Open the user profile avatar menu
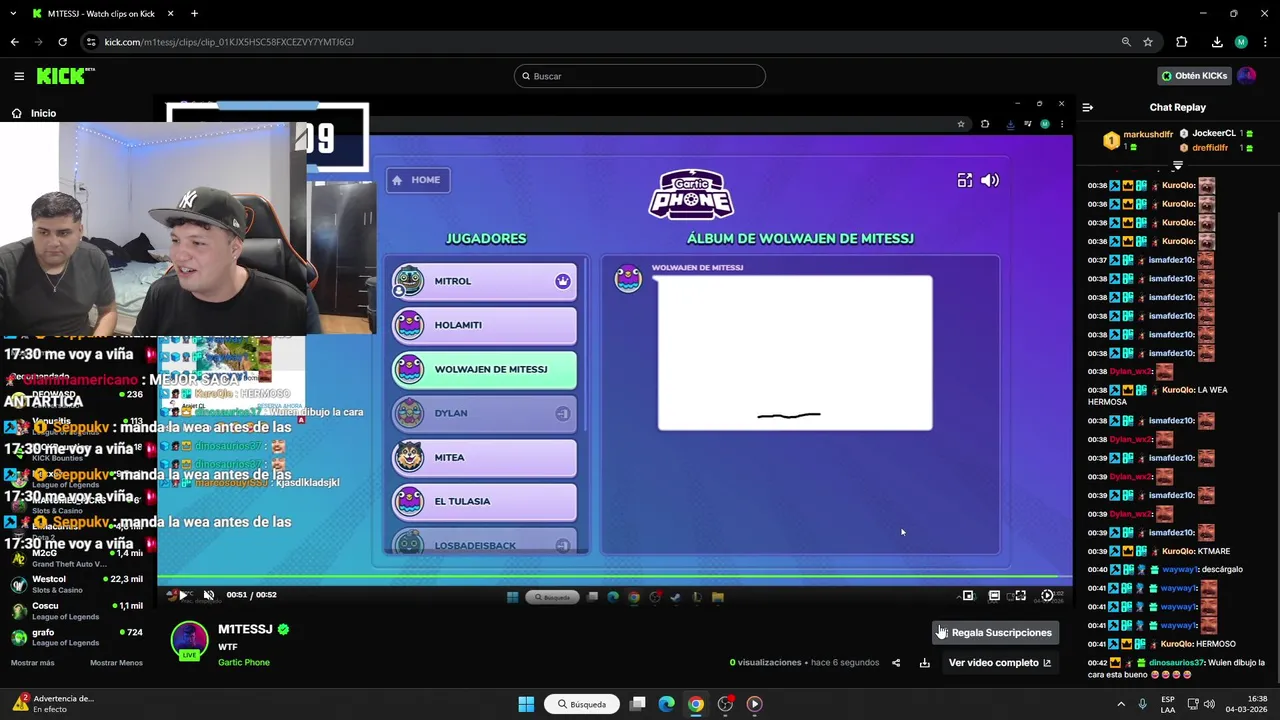This screenshot has height=720, width=1280. pyautogui.click(x=1246, y=76)
